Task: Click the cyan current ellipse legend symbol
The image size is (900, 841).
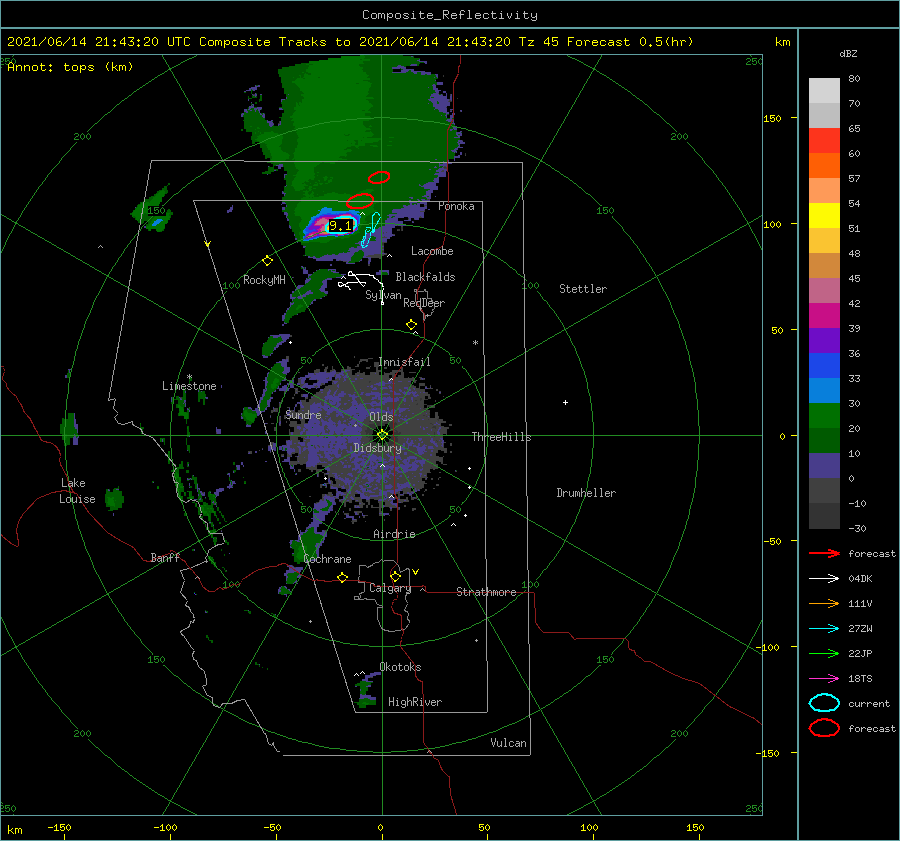Action: [x=824, y=703]
